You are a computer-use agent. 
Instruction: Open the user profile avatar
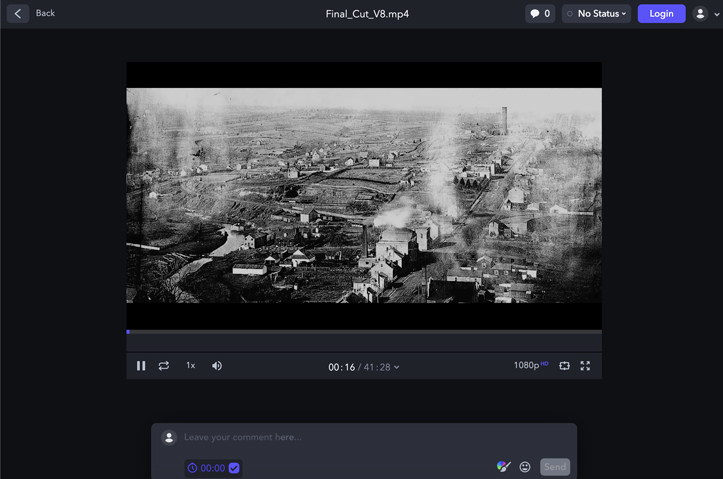coord(700,14)
